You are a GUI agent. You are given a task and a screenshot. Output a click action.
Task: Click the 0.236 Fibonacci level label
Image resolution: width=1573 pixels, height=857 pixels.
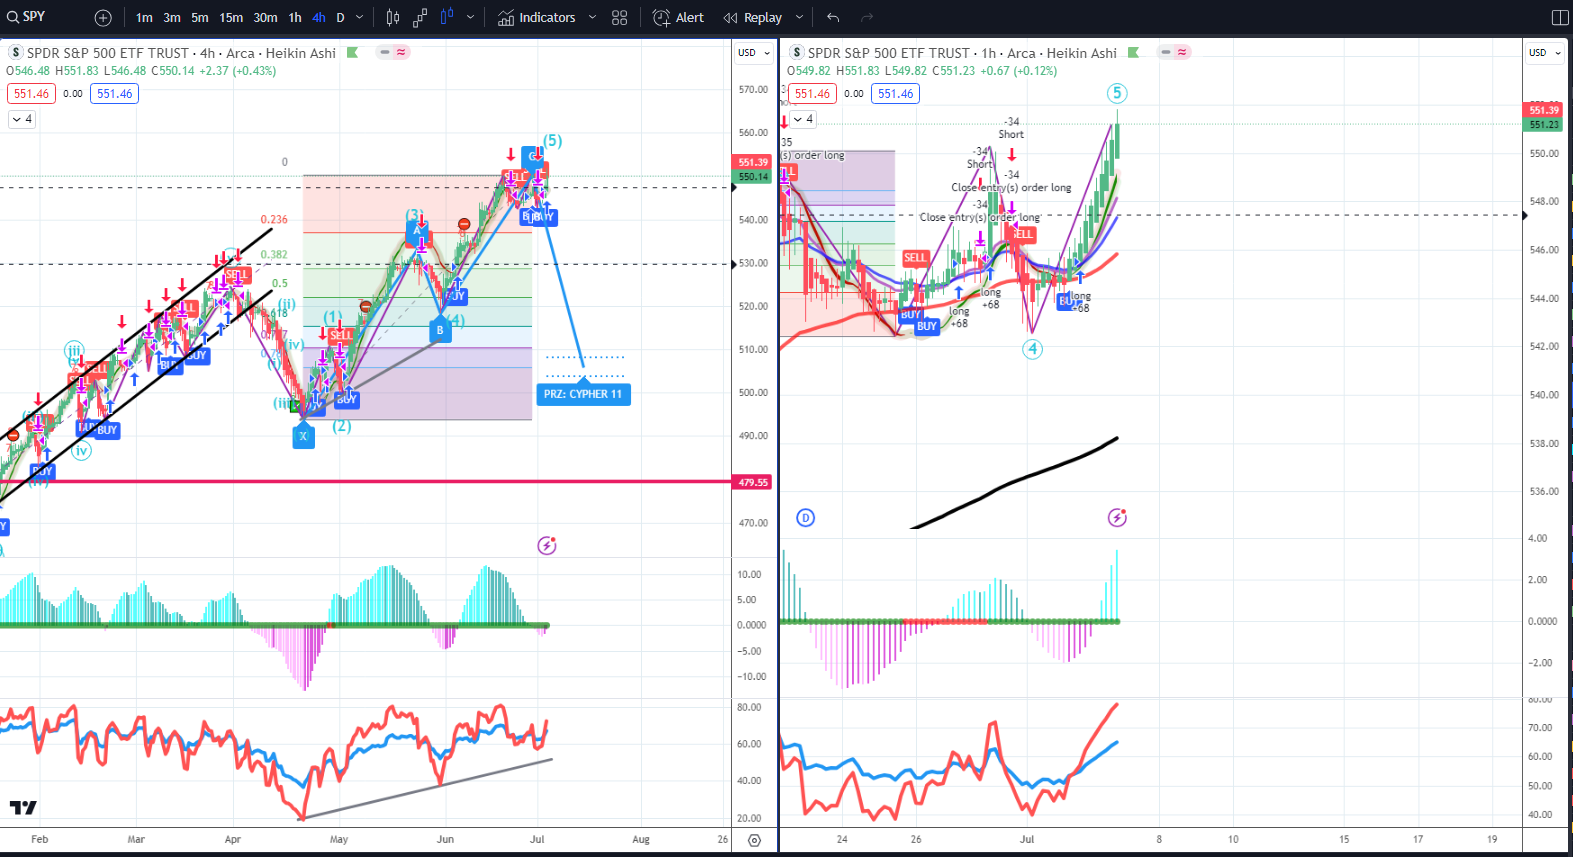[274, 220]
